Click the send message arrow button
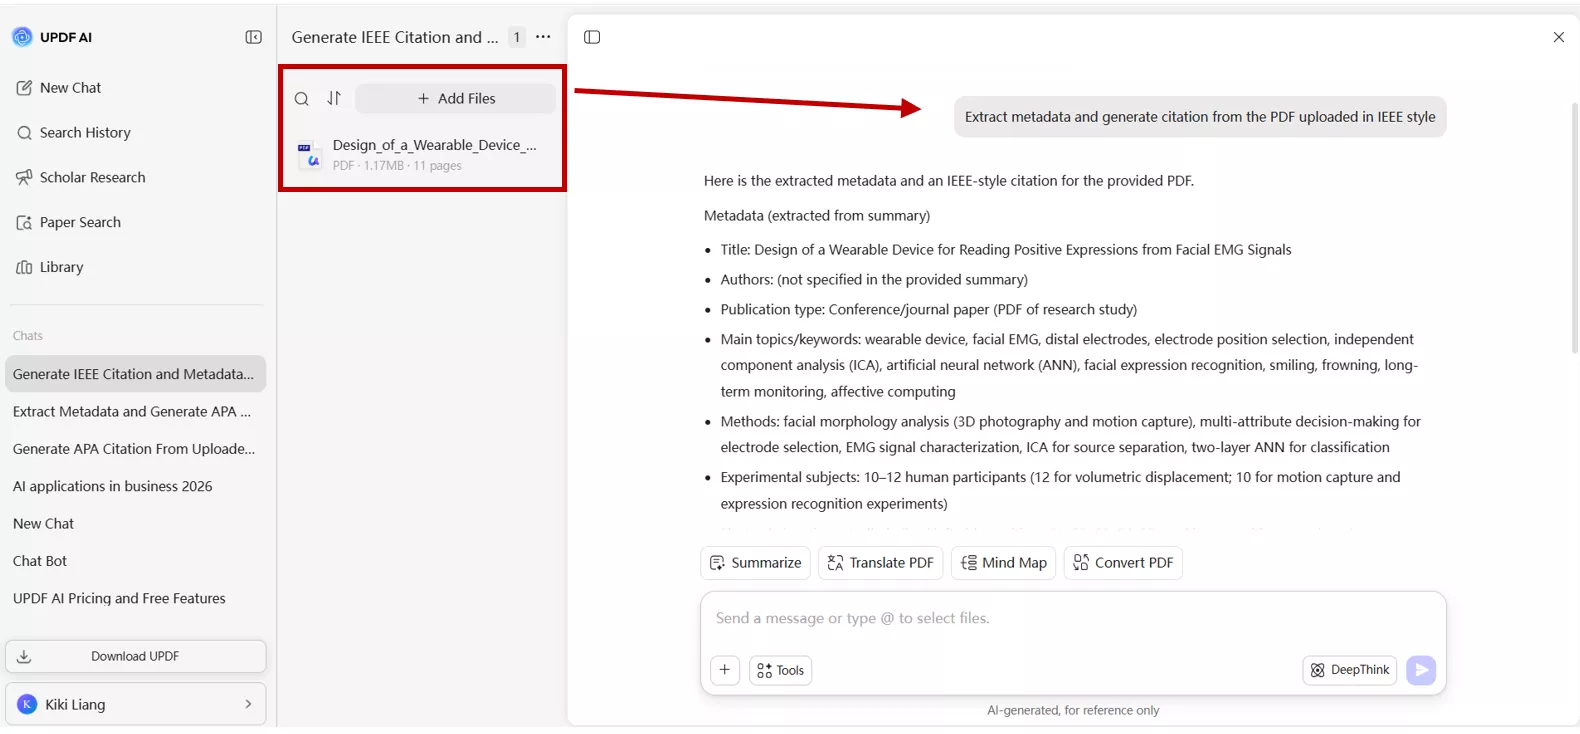Viewport: 1580px width, 734px height. pyautogui.click(x=1420, y=670)
